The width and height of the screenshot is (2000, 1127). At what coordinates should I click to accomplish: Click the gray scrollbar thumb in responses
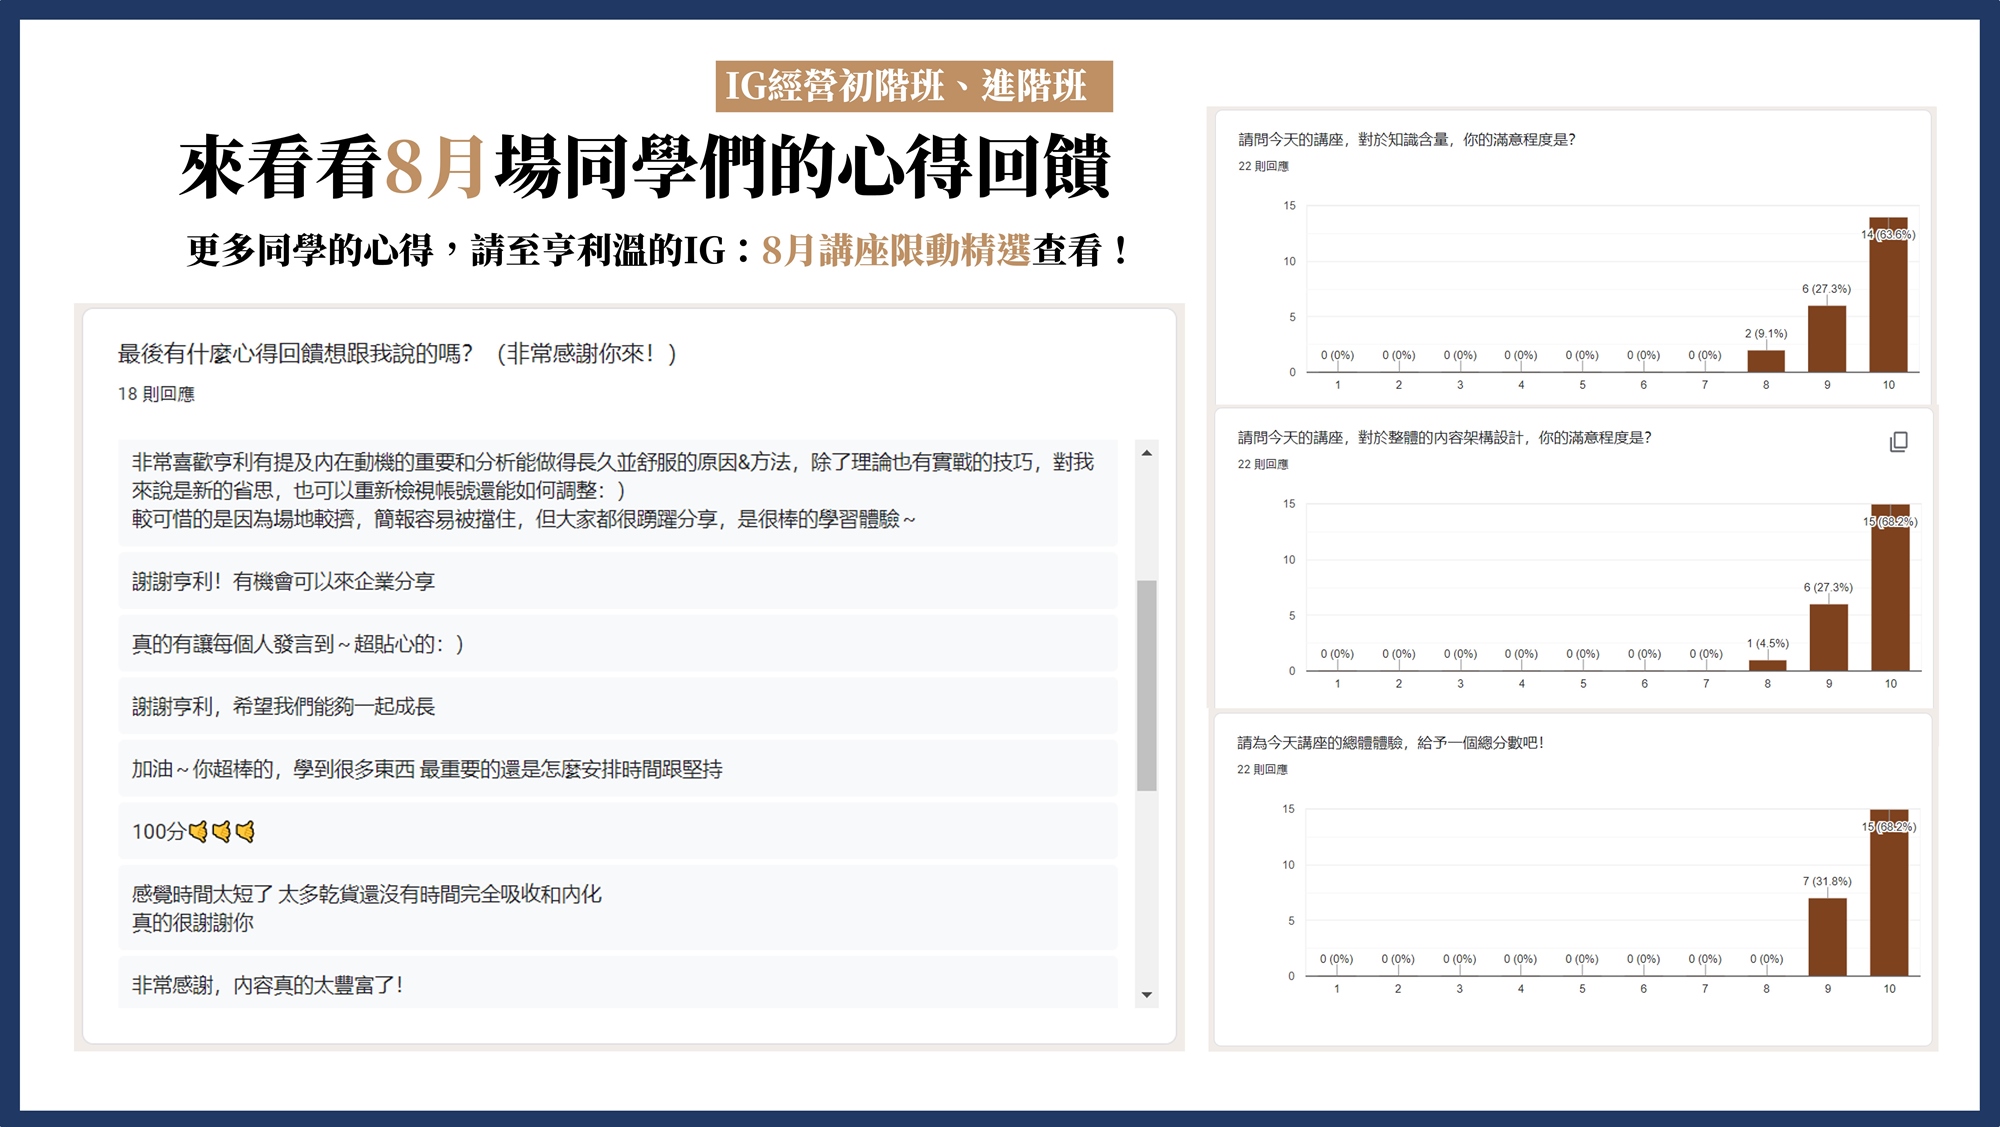pyautogui.click(x=1147, y=685)
